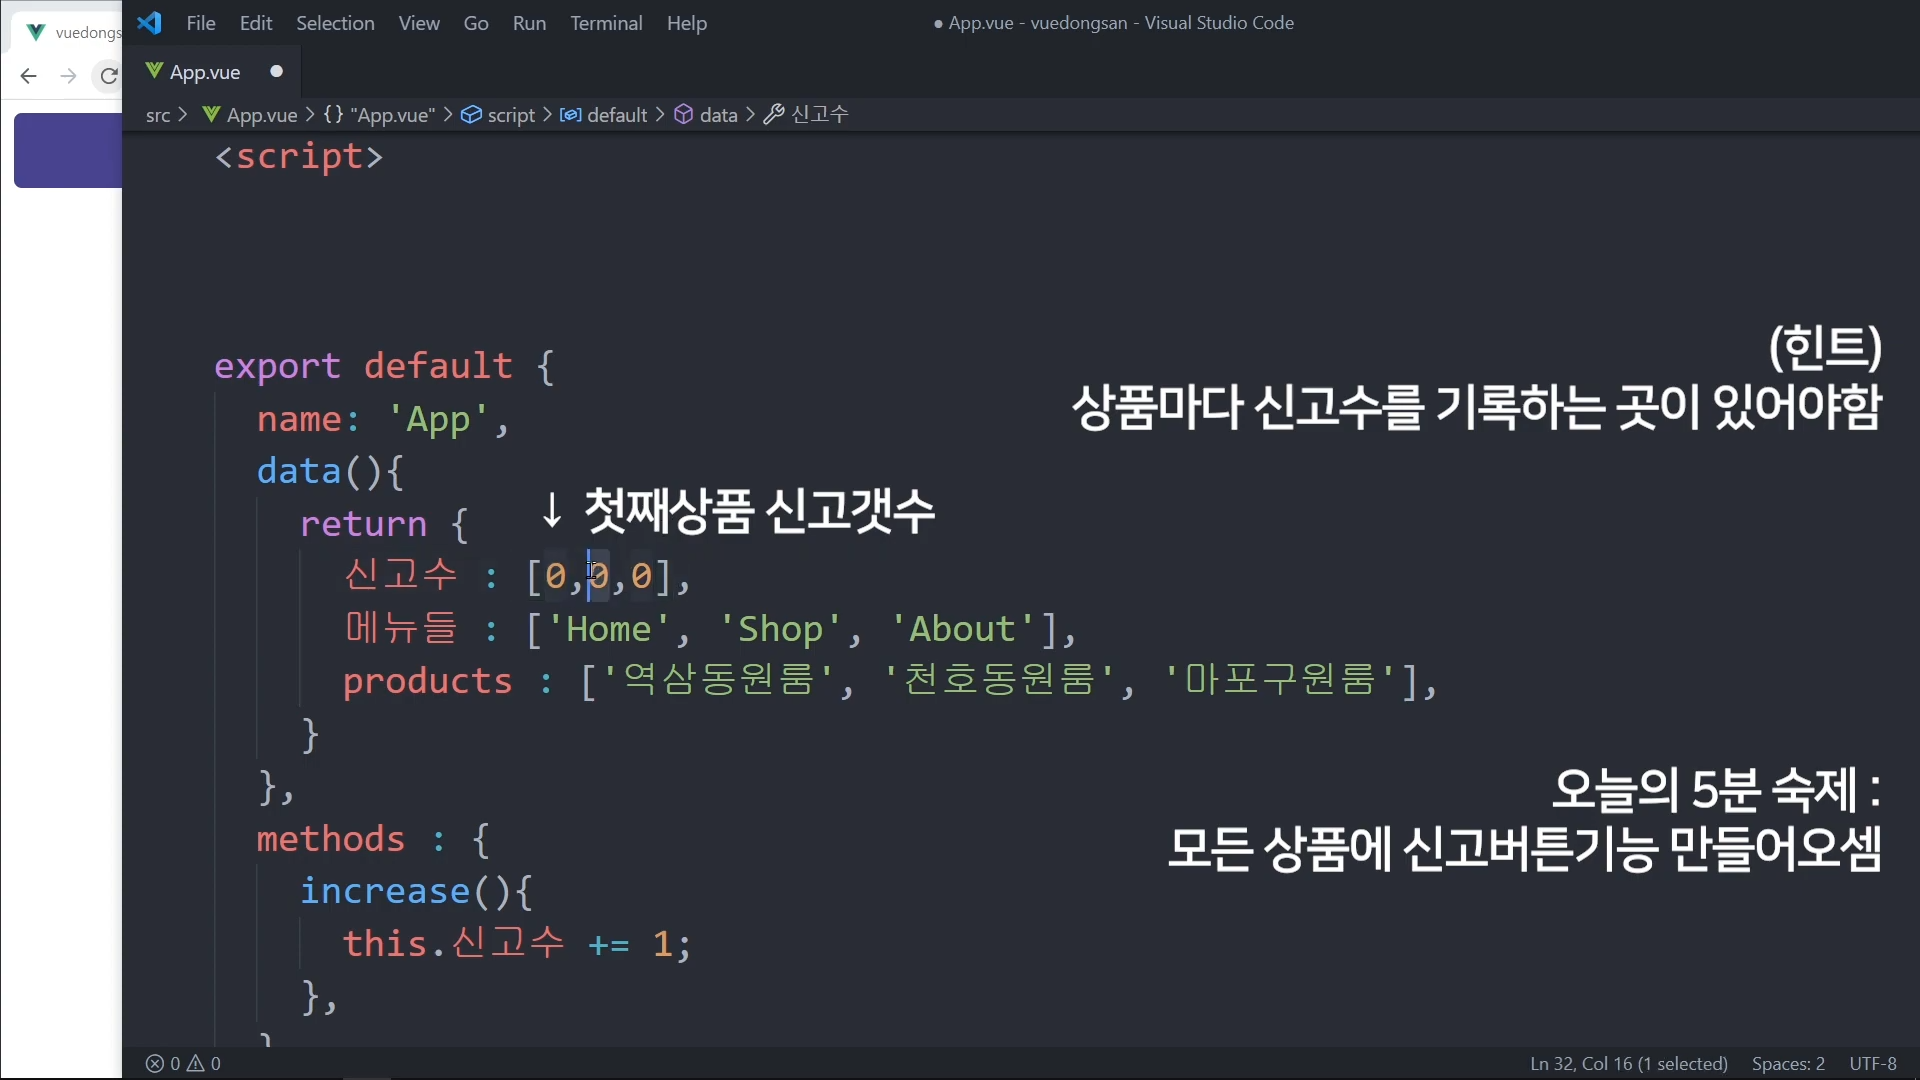Click browser forward arrow icon
The image size is (1920, 1080).
[x=68, y=76]
